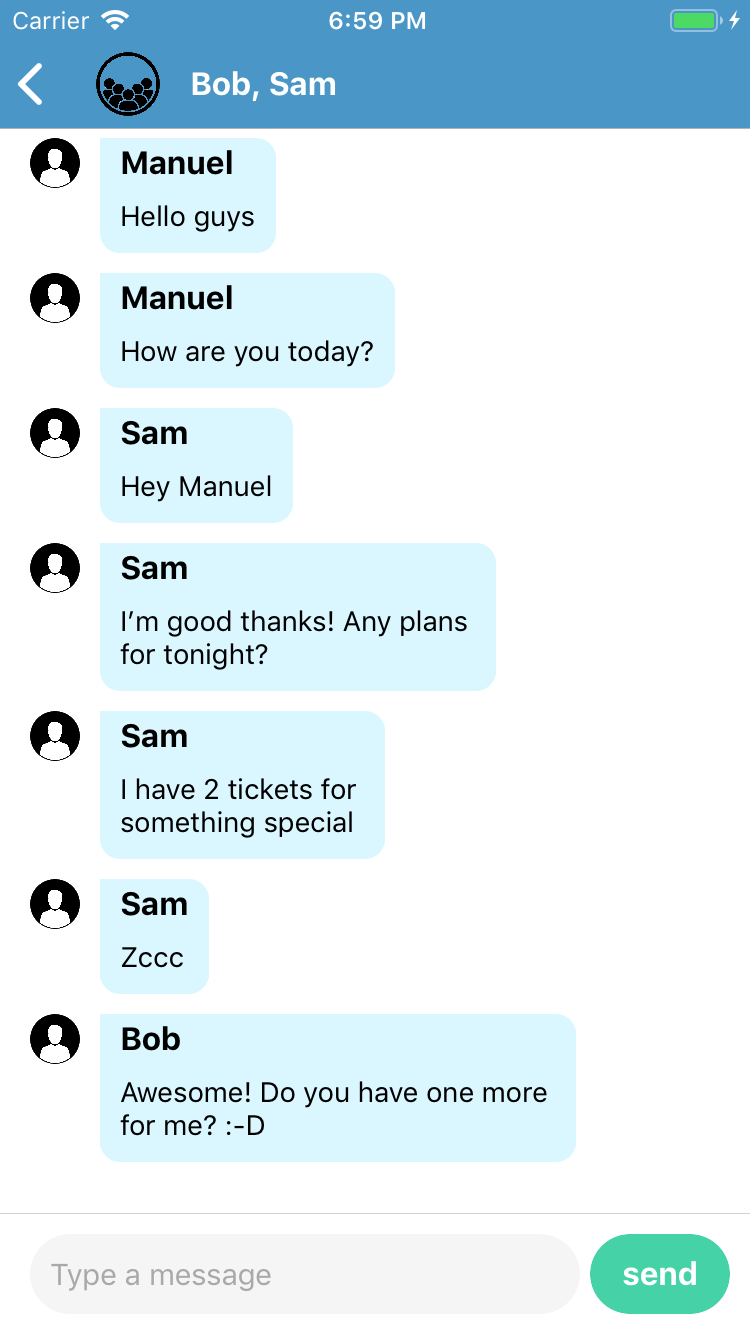This screenshot has height=1334, width=750.
Task: Select Sam's 'I have 2 tickets' message
Action: (242, 785)
